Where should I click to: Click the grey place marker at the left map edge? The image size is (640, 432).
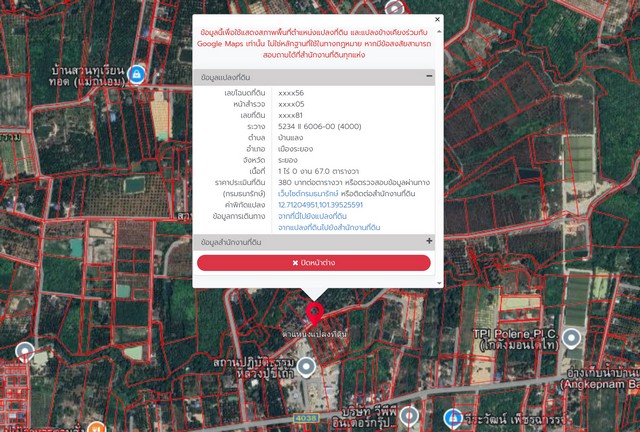pyautogui.click(x=26, y=352)
